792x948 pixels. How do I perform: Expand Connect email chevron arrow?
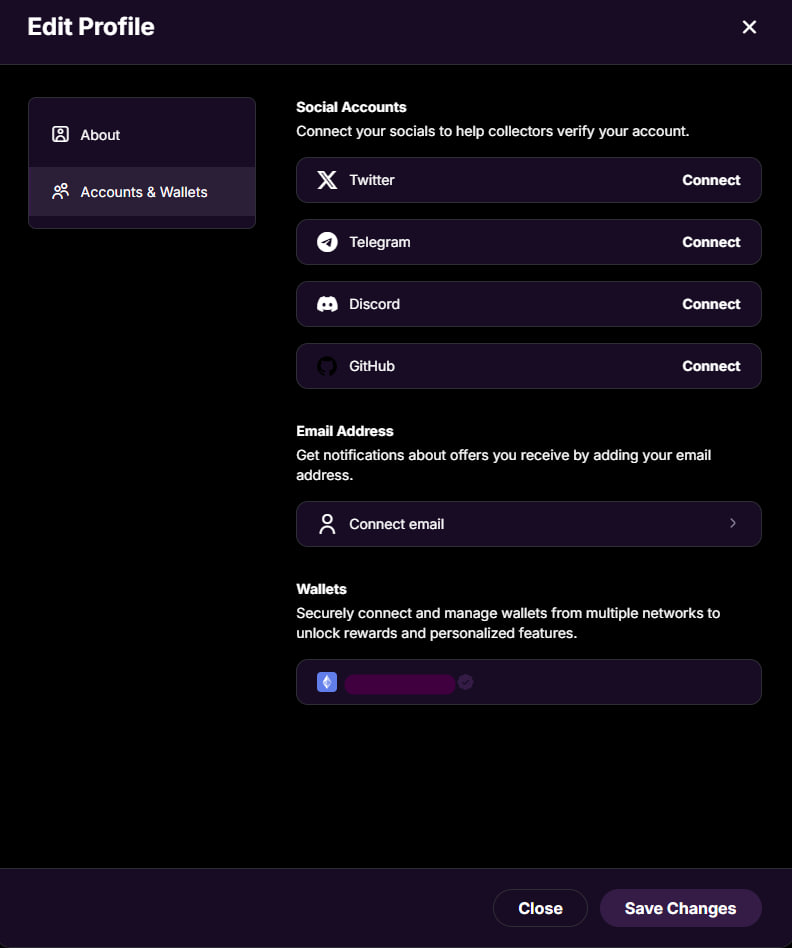click(733, 523)
